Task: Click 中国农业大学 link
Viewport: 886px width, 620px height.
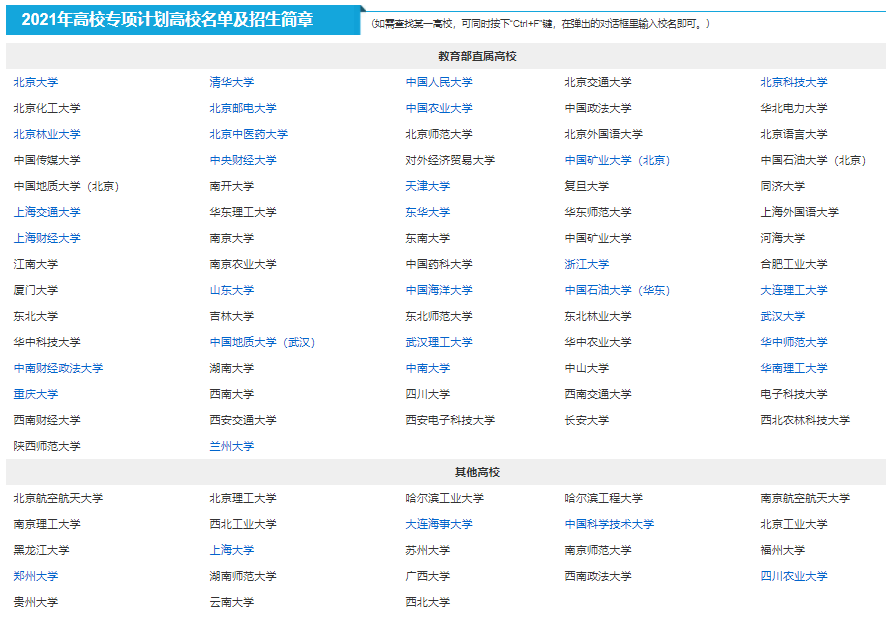Action: coord(439,108)
